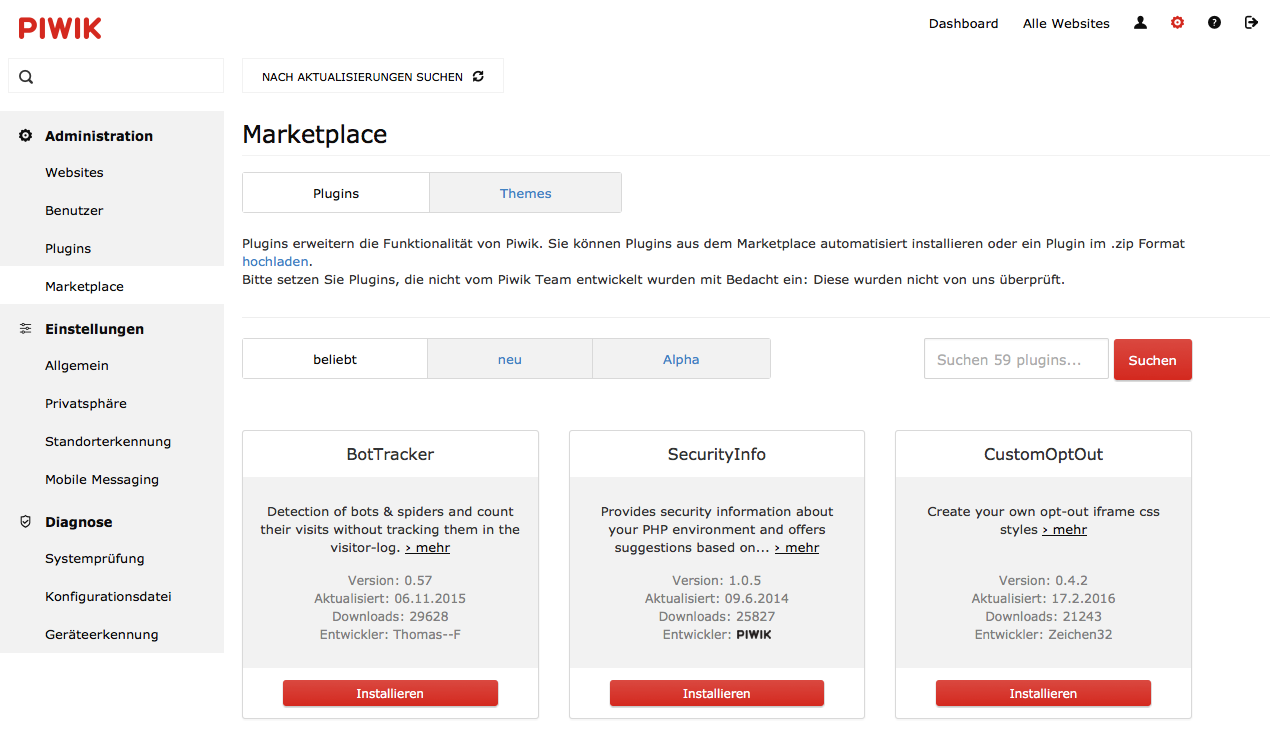Click developer name Zeichen32
This screenshot has height=729, width=1280.
click(1080, 635)
